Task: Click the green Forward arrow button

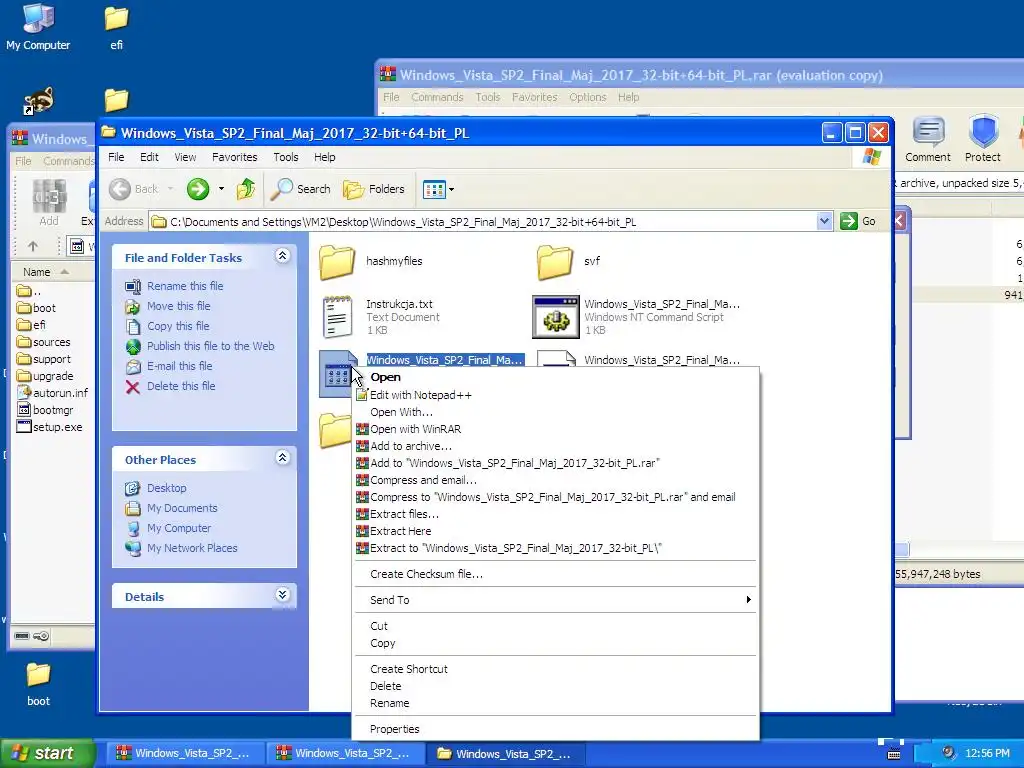Action: [x=198, y=189]
